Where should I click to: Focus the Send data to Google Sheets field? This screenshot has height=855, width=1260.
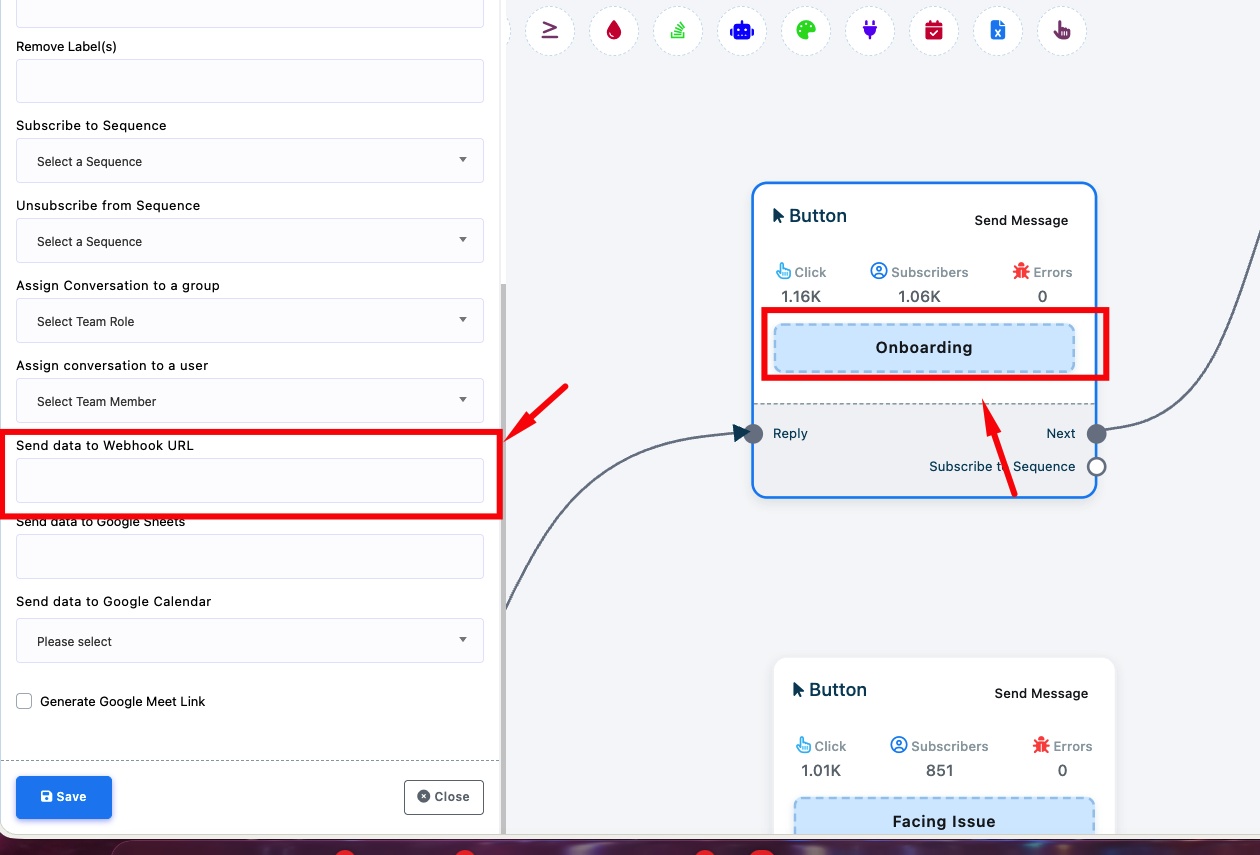(250, 556)
